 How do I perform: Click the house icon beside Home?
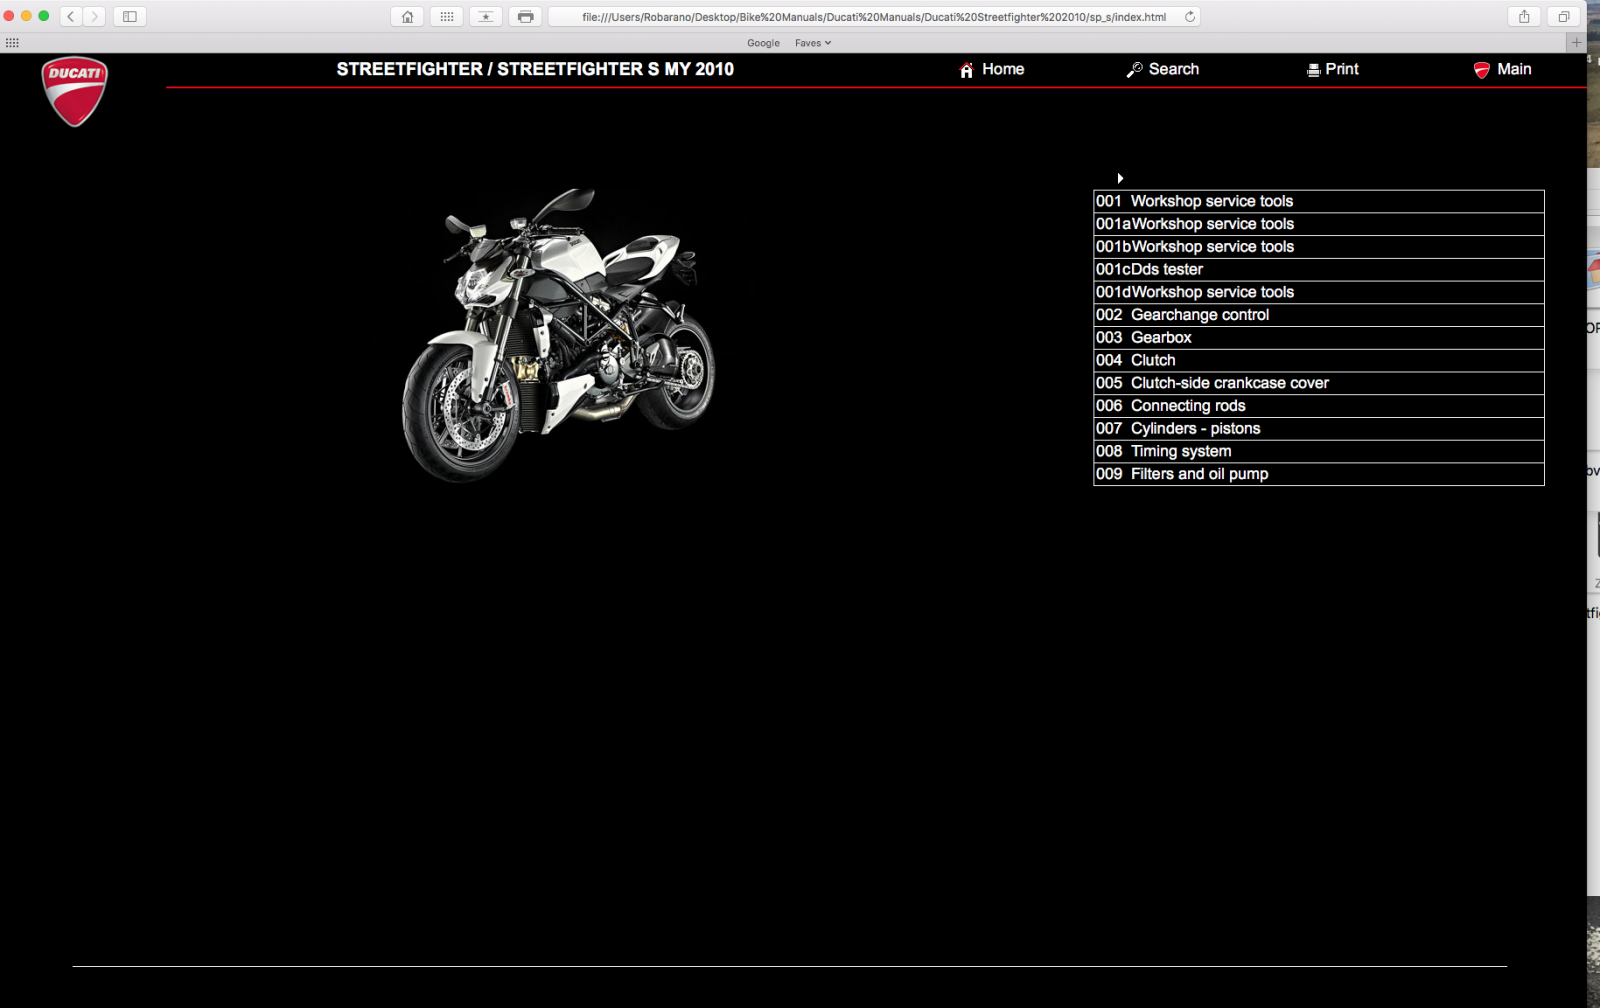click(966, 70)
